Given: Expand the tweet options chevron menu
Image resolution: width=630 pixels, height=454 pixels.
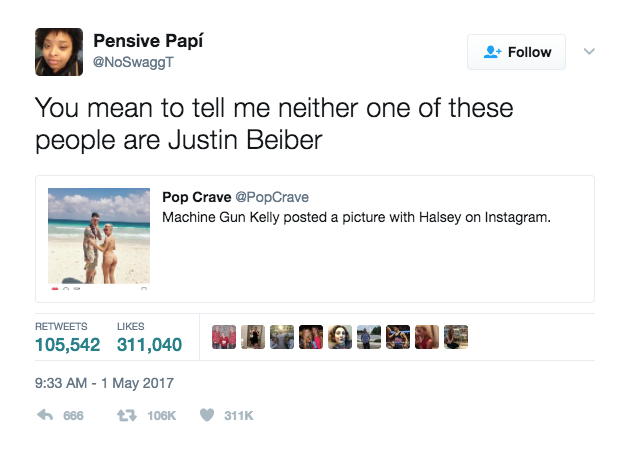Looking at the screenshot, I should pyautogui.click(x=588, y=52).
